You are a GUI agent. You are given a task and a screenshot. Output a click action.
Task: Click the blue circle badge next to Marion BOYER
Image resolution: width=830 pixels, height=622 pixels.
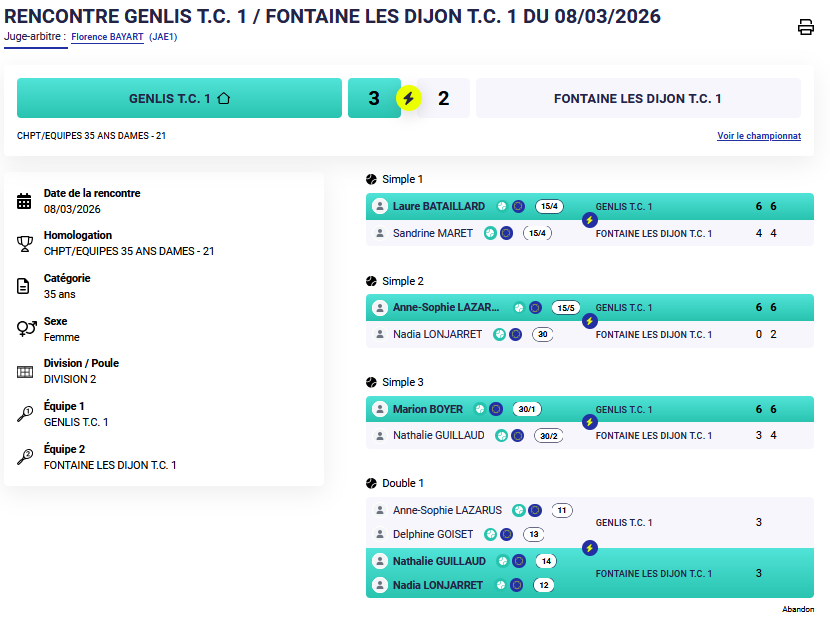coord(496,409)
